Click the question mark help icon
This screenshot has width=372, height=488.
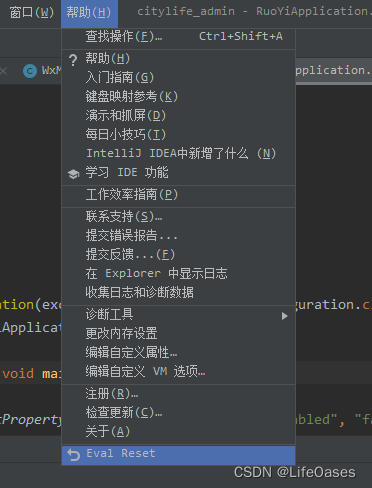pos(73,60)
